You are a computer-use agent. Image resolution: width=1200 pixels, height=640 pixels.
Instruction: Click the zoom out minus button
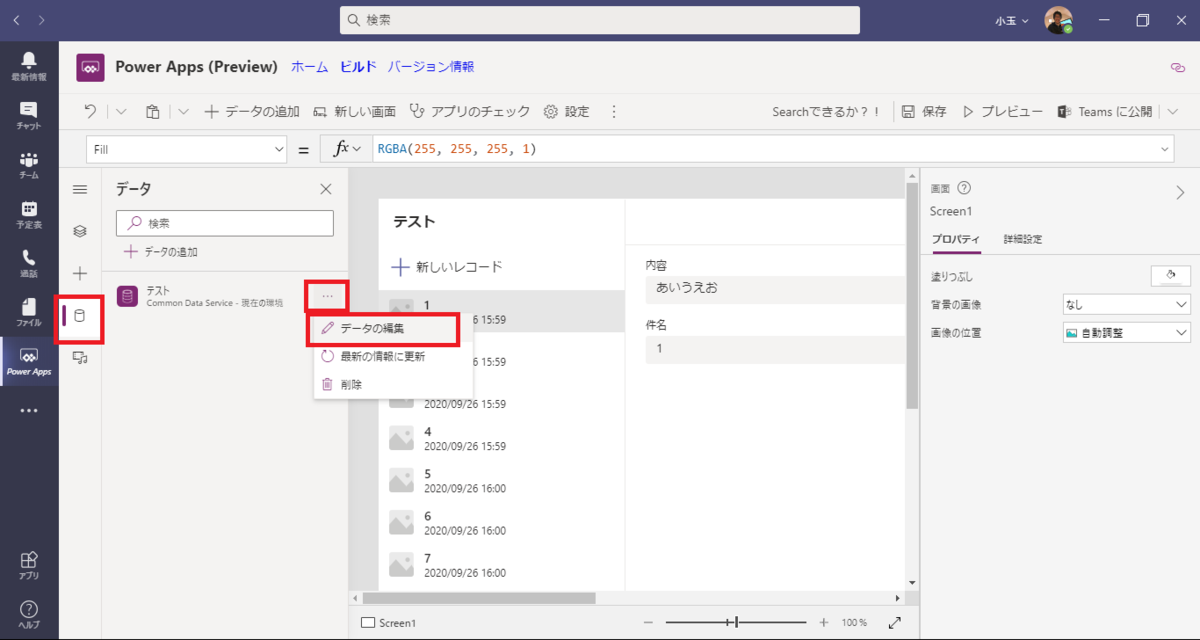648,622
